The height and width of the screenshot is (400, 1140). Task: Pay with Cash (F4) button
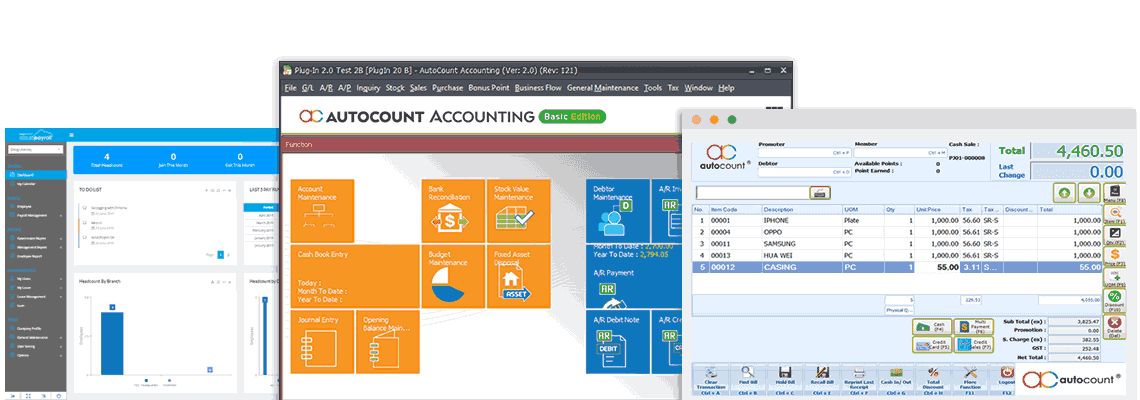pos(932,327)
